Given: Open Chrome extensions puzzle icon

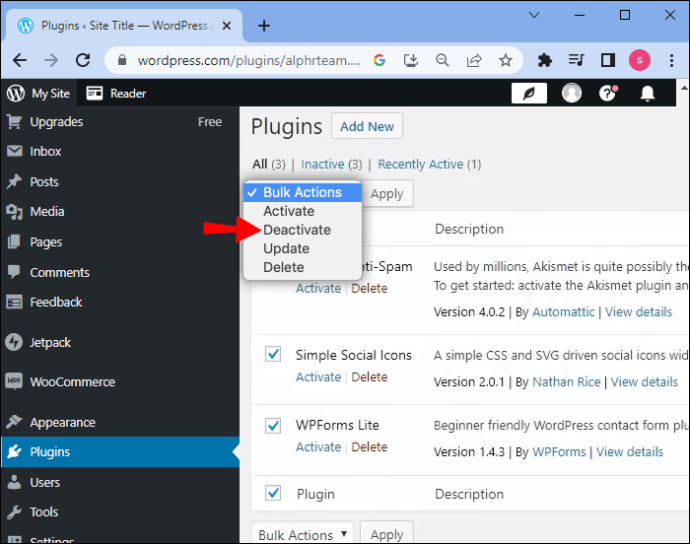Looking at the screenshot, I should [x=545, y=60].
